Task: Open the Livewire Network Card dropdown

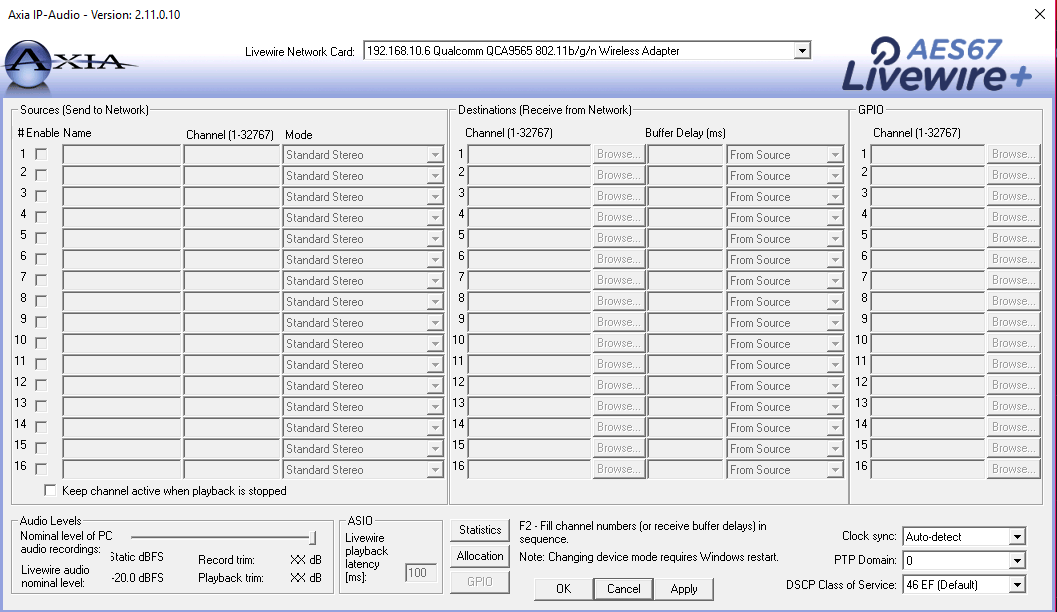Action: [x=802, y=51]
